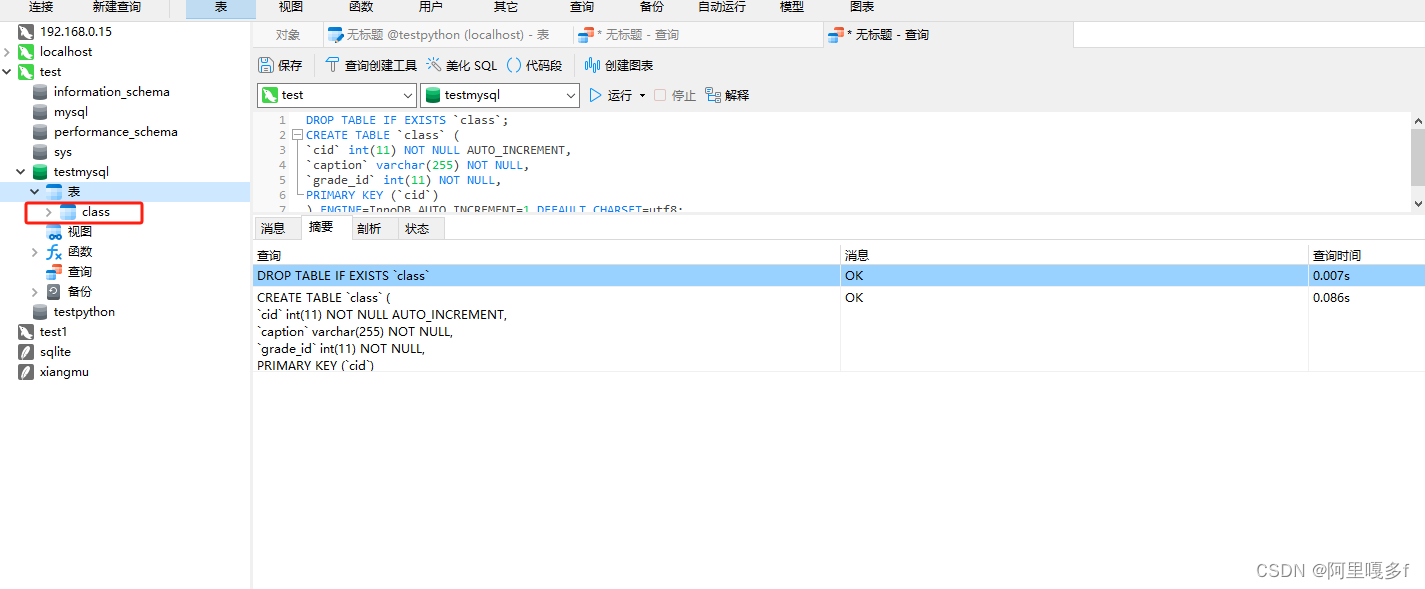Click the Queries (查询) node icon
1425x589 pixels.
pos(54,271)
